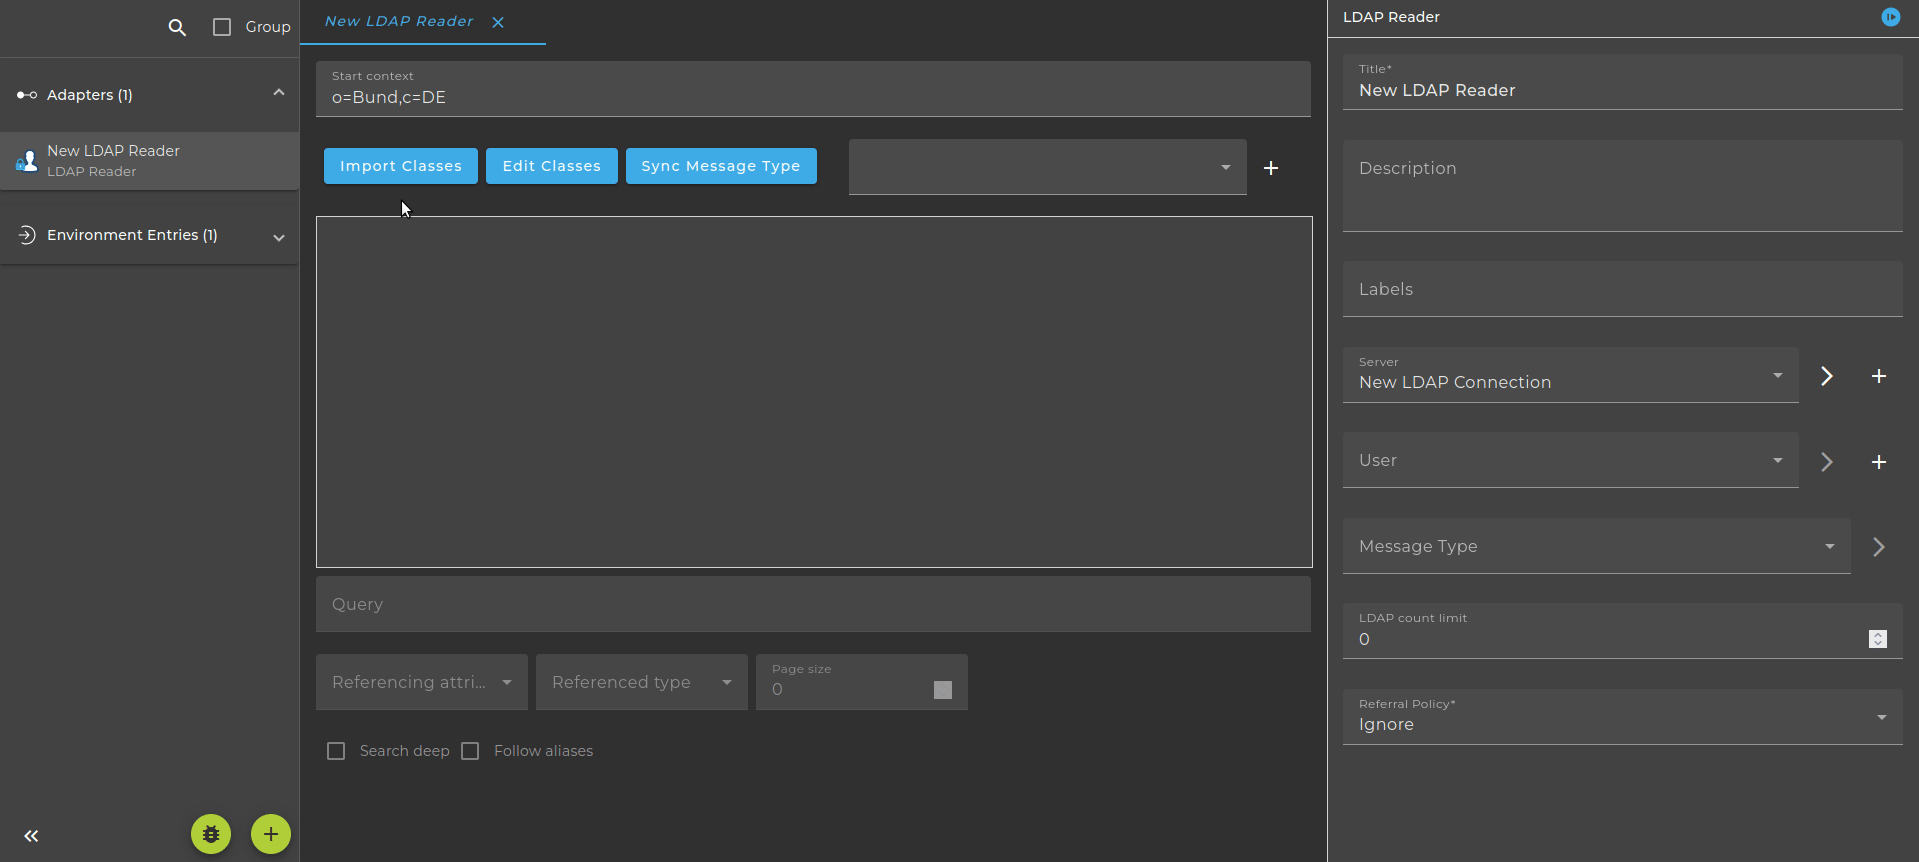Viewport: 1919px width, 862px height.
Task: Click the LDAP Reader adapter icon
Action: (26, 160)
